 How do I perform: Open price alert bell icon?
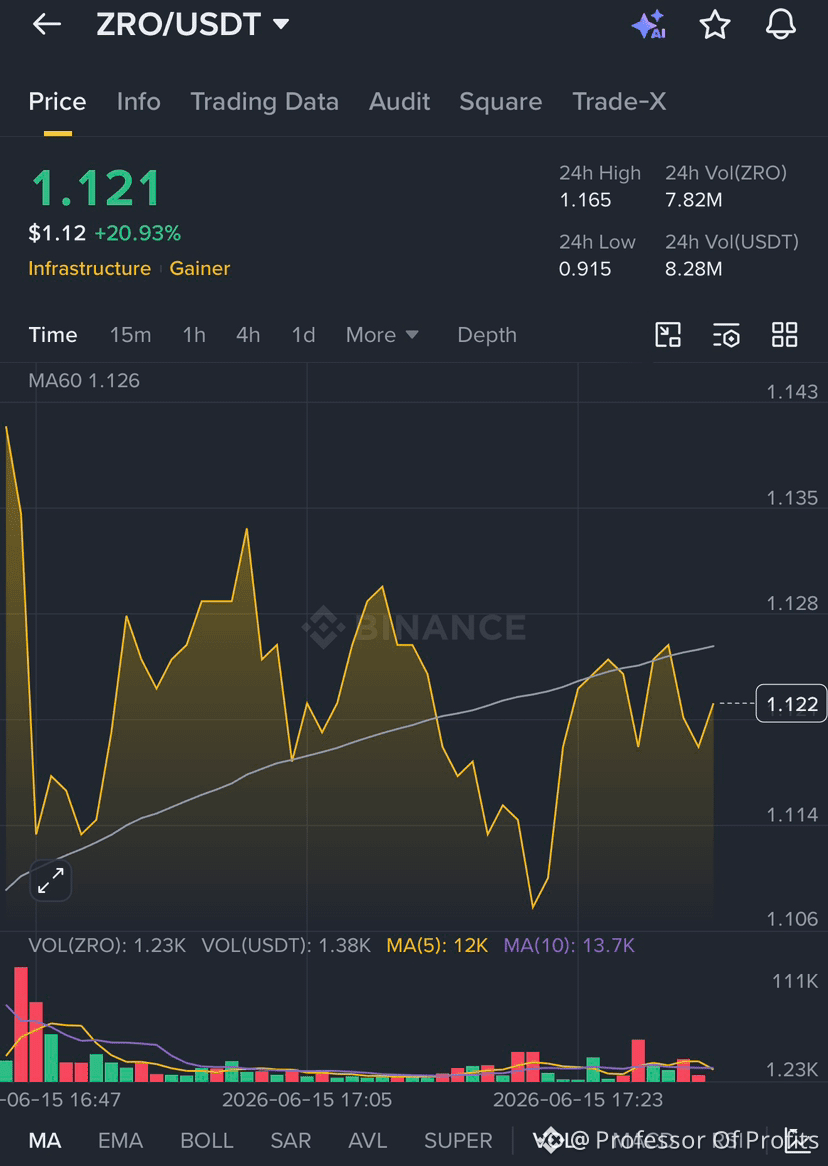tap(780, 24)
